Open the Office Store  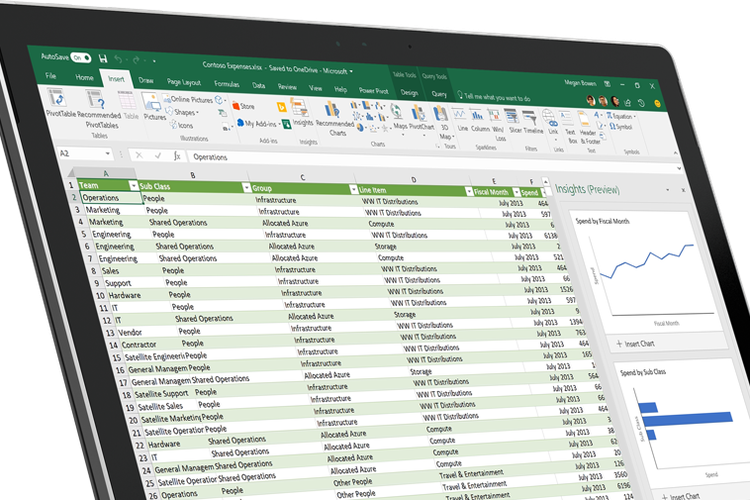pos(243,106)
